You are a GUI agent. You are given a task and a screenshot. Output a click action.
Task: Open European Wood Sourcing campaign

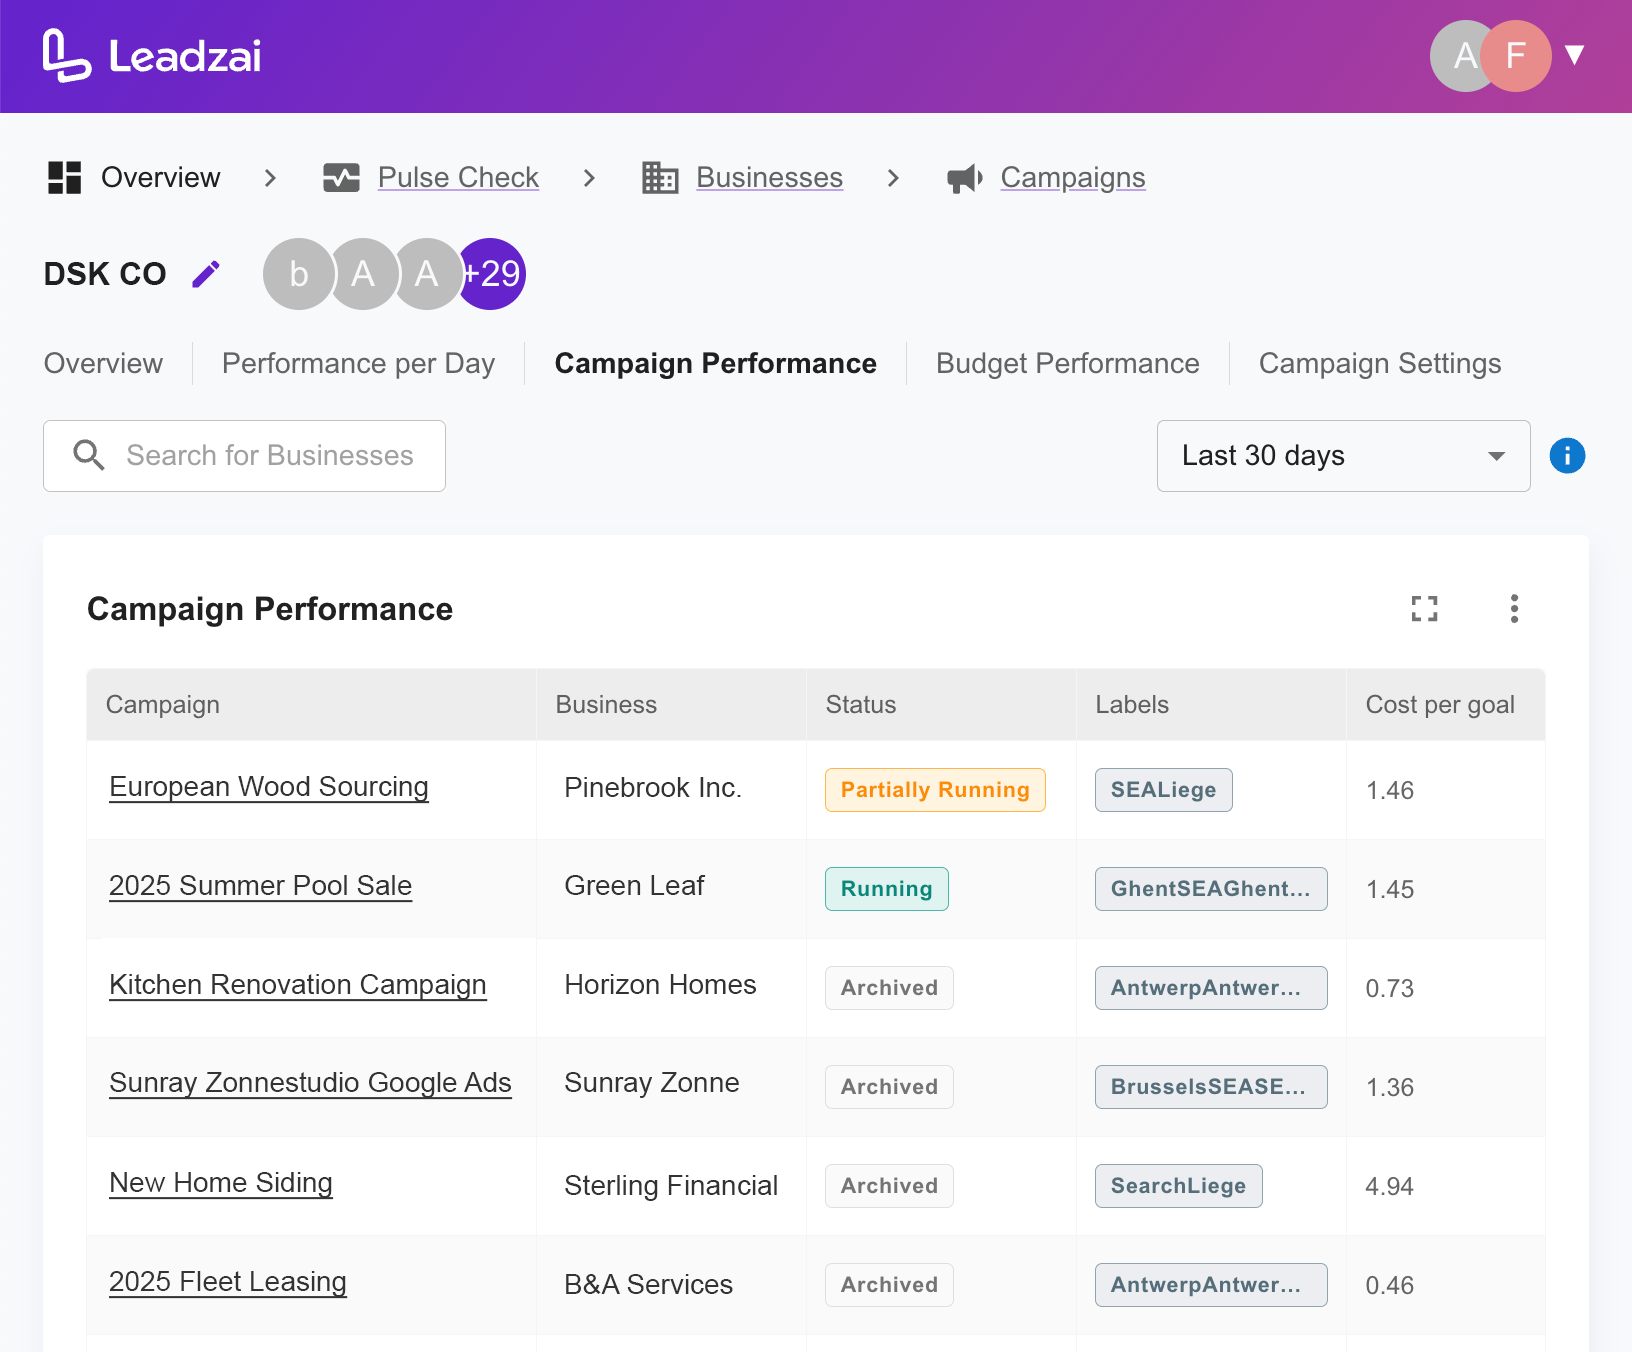click(x=269, y=788)
